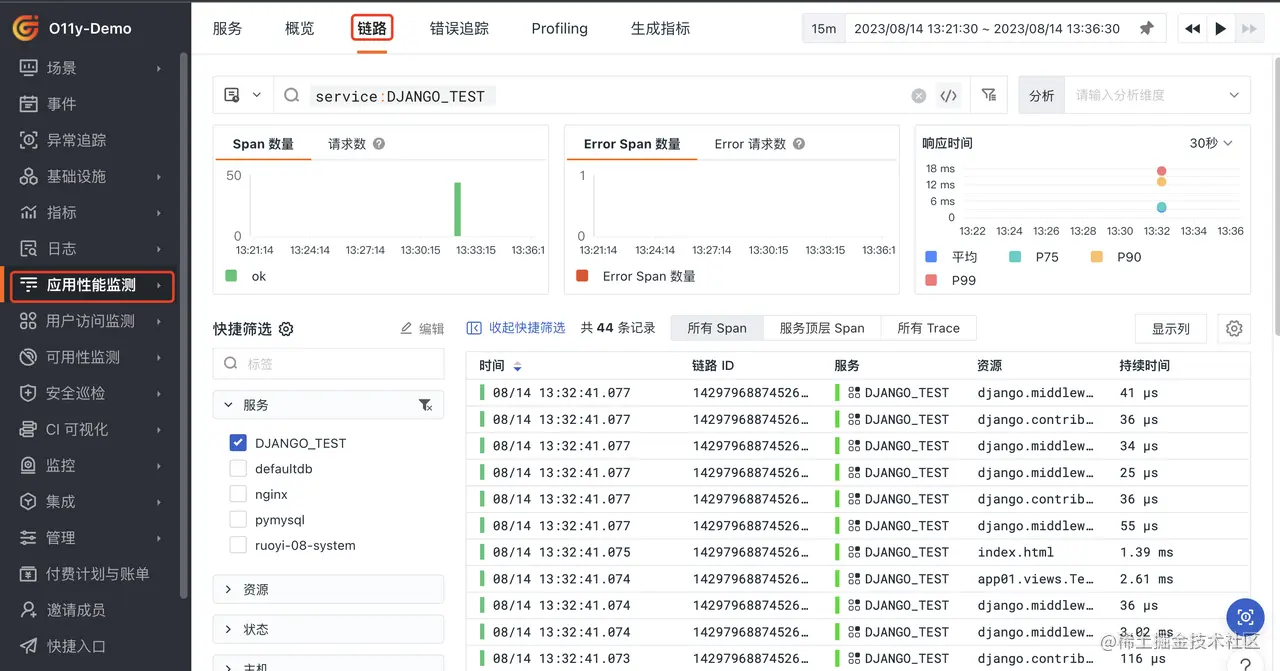The image size is (1280, 671).
Task: Clear the search query with X icon
Action: (x=919, y=96)
